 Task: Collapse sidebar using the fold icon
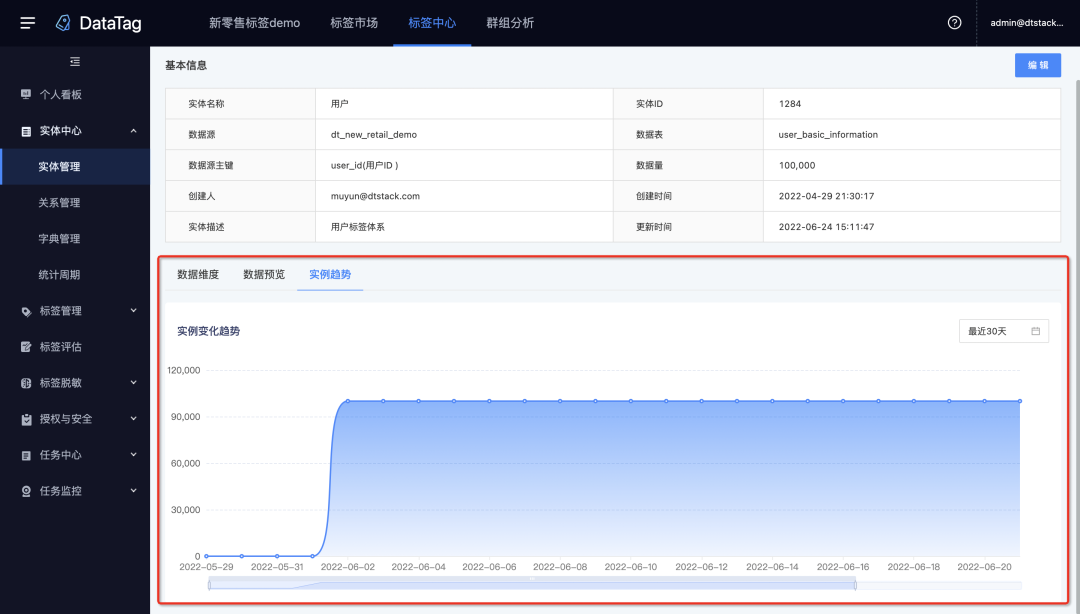point(75,62)
